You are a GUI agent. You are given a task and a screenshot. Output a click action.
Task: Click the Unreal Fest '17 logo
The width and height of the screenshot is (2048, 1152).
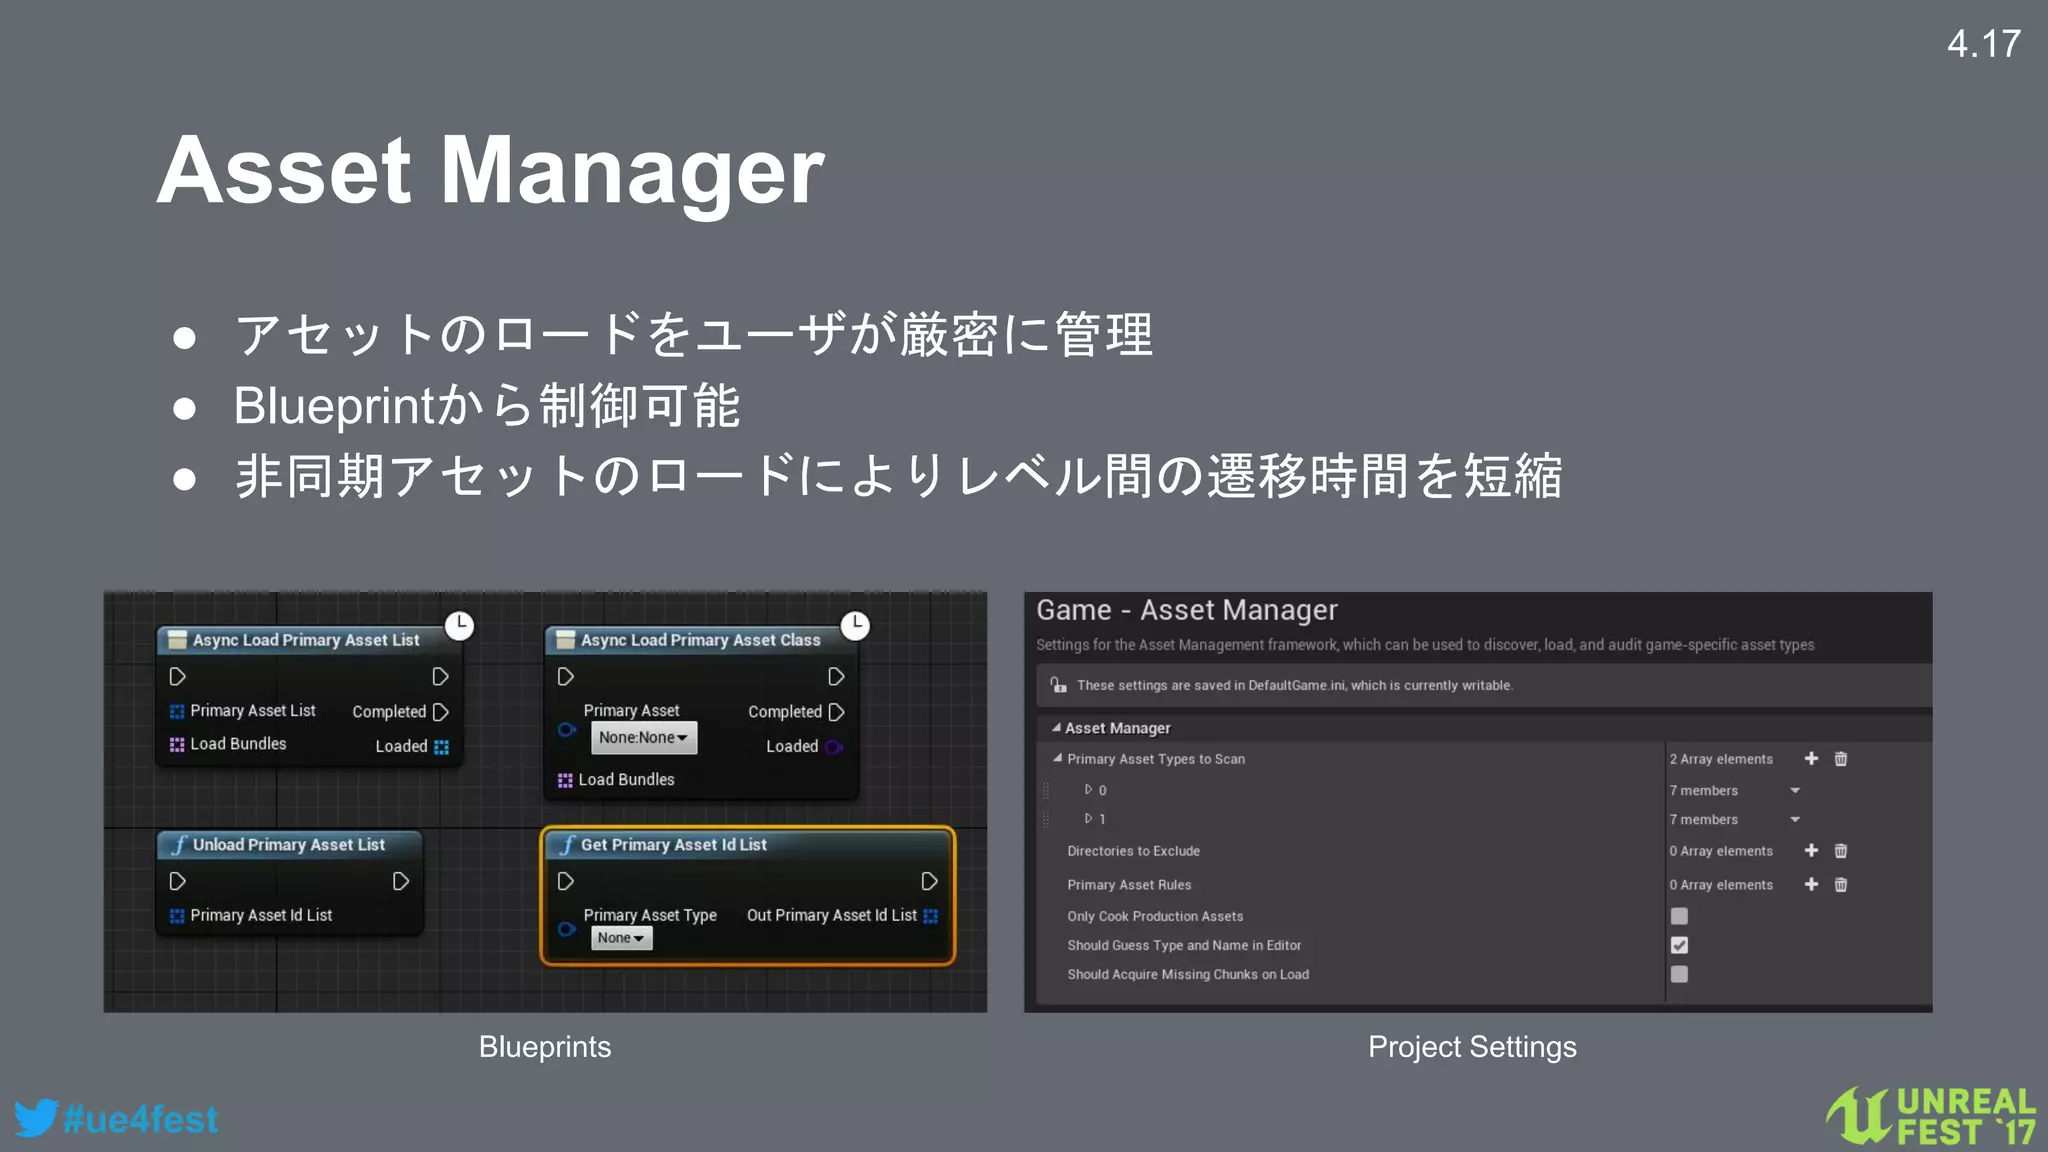tap(1931, 1115)
